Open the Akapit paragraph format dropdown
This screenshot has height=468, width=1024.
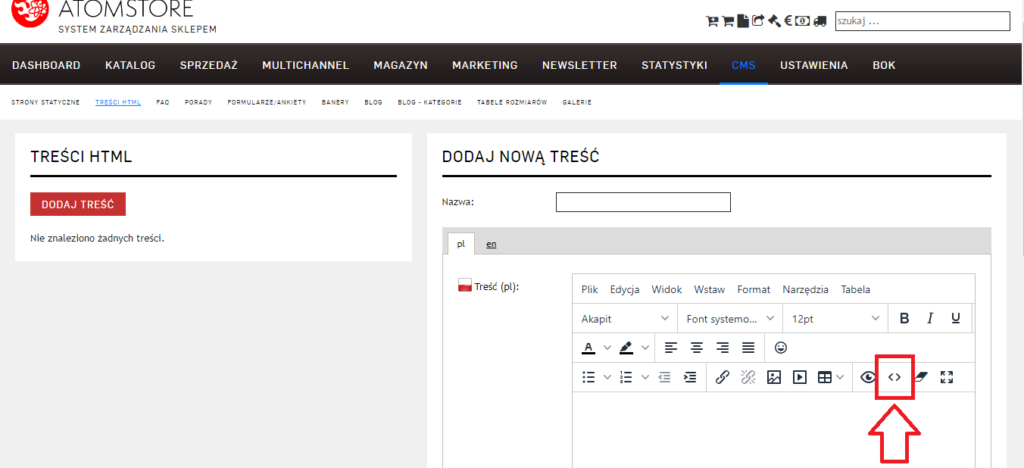pos(625,318)
